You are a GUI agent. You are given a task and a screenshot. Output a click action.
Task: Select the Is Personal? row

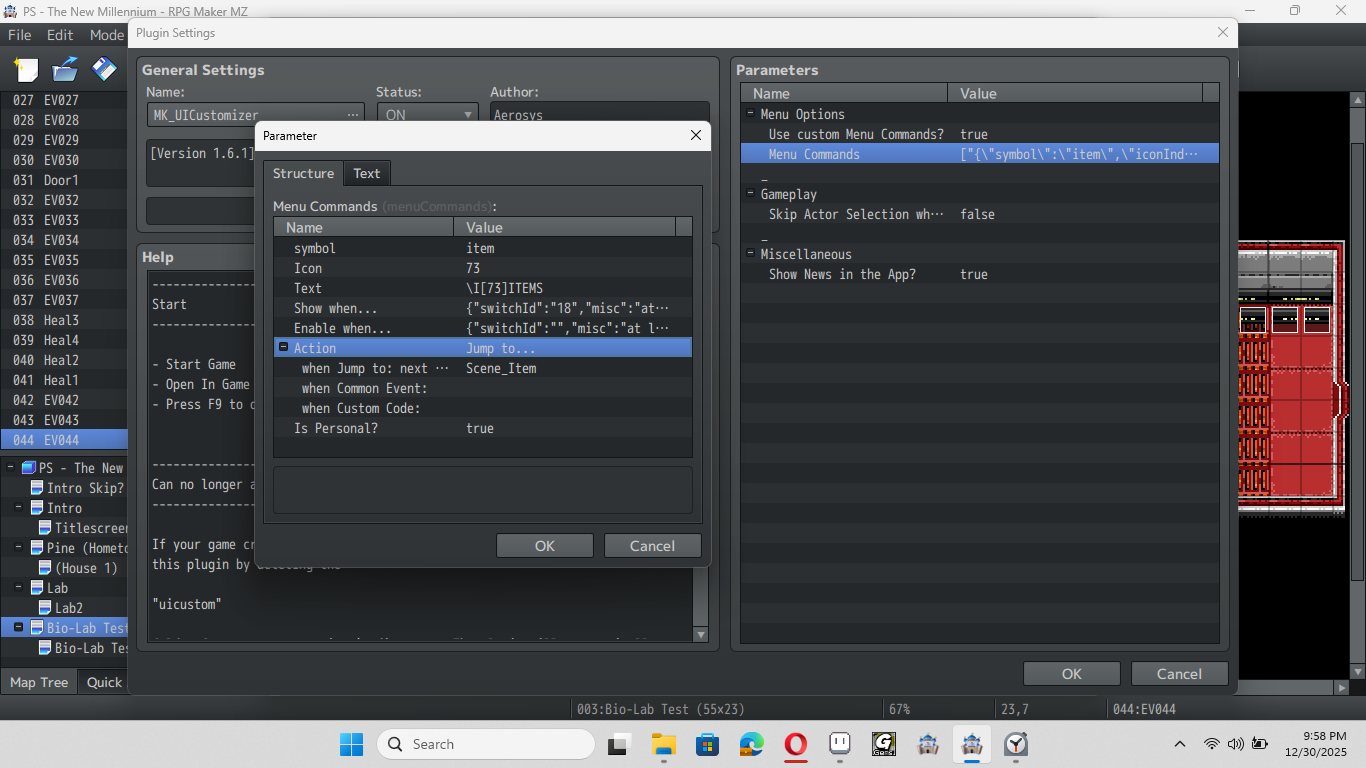pyautogui.click(x=483, y=428)
